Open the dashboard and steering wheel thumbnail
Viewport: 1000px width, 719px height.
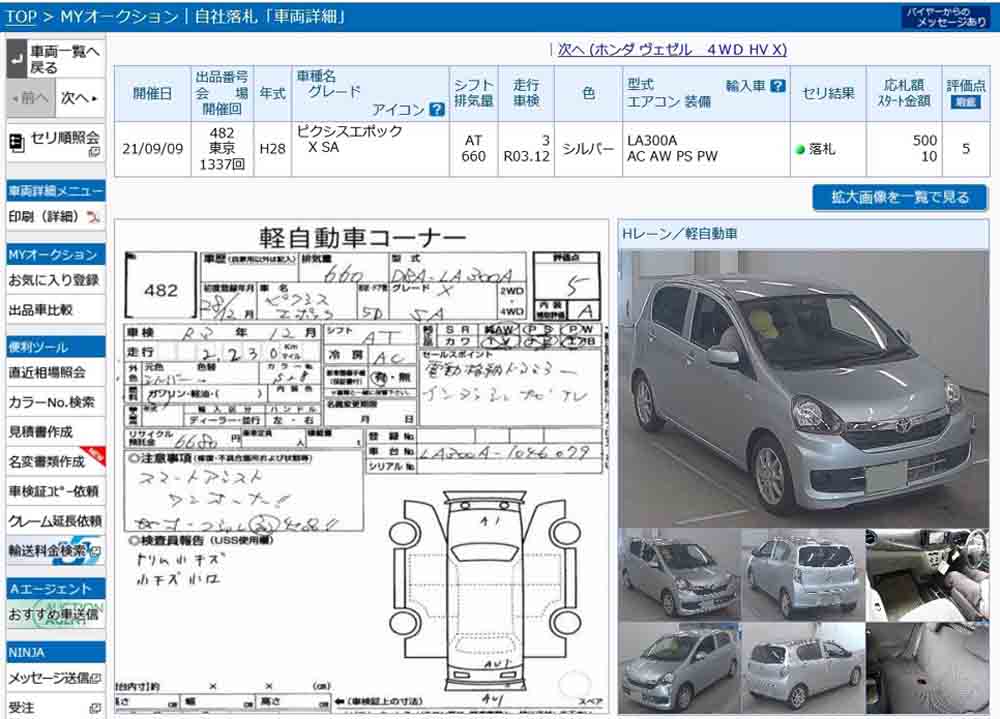pyautogui.click(x=927, y=574)
